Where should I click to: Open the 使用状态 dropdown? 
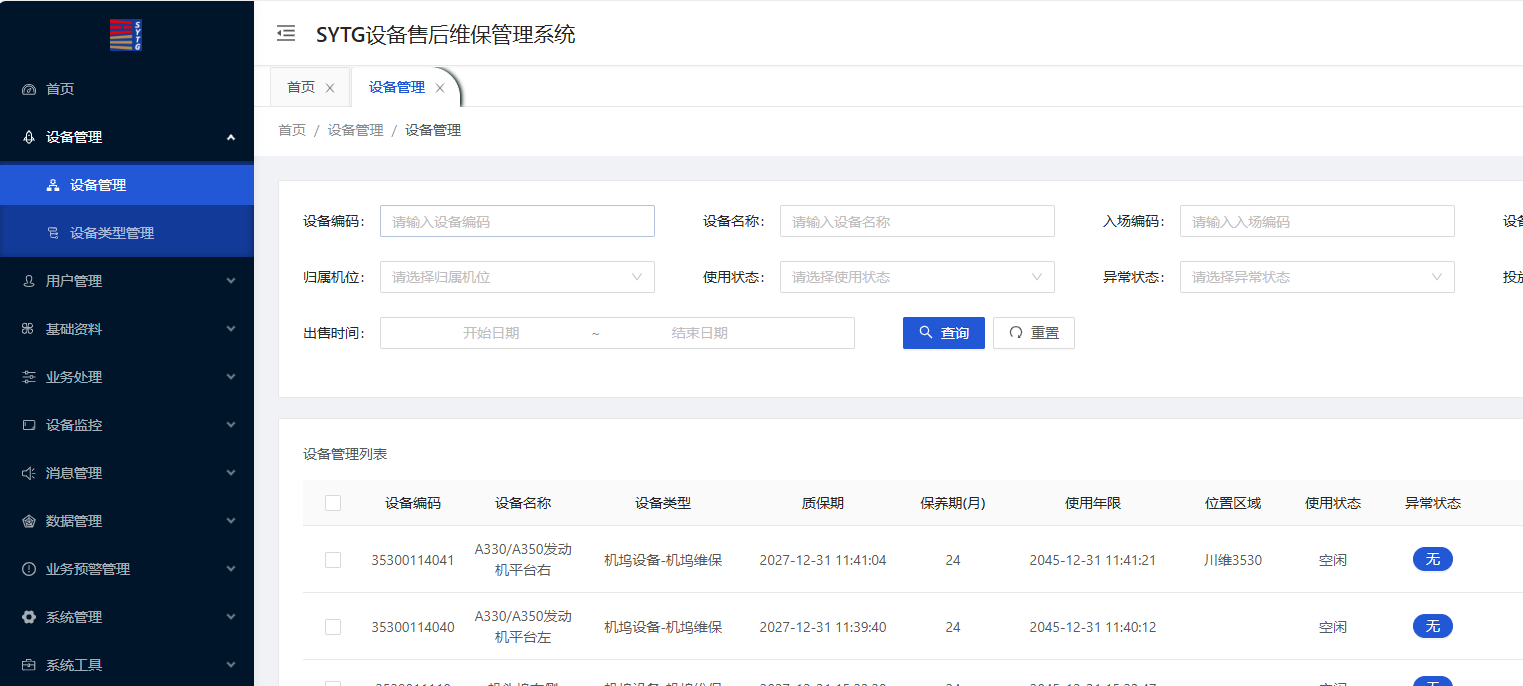pos(917,277)
